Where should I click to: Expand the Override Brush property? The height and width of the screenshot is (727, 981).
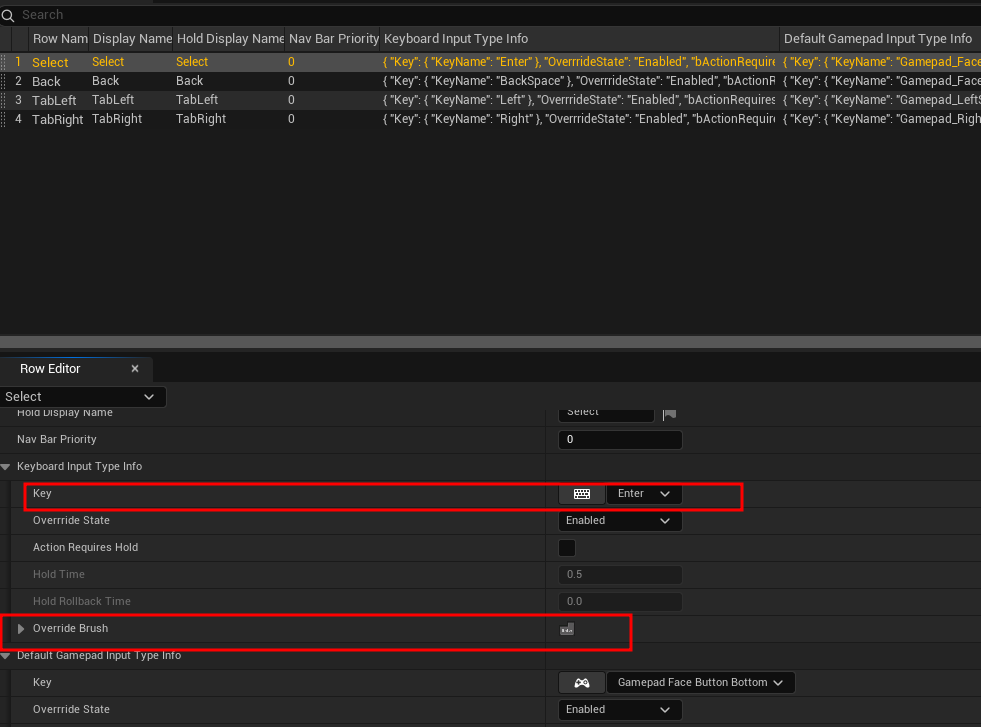21,629
